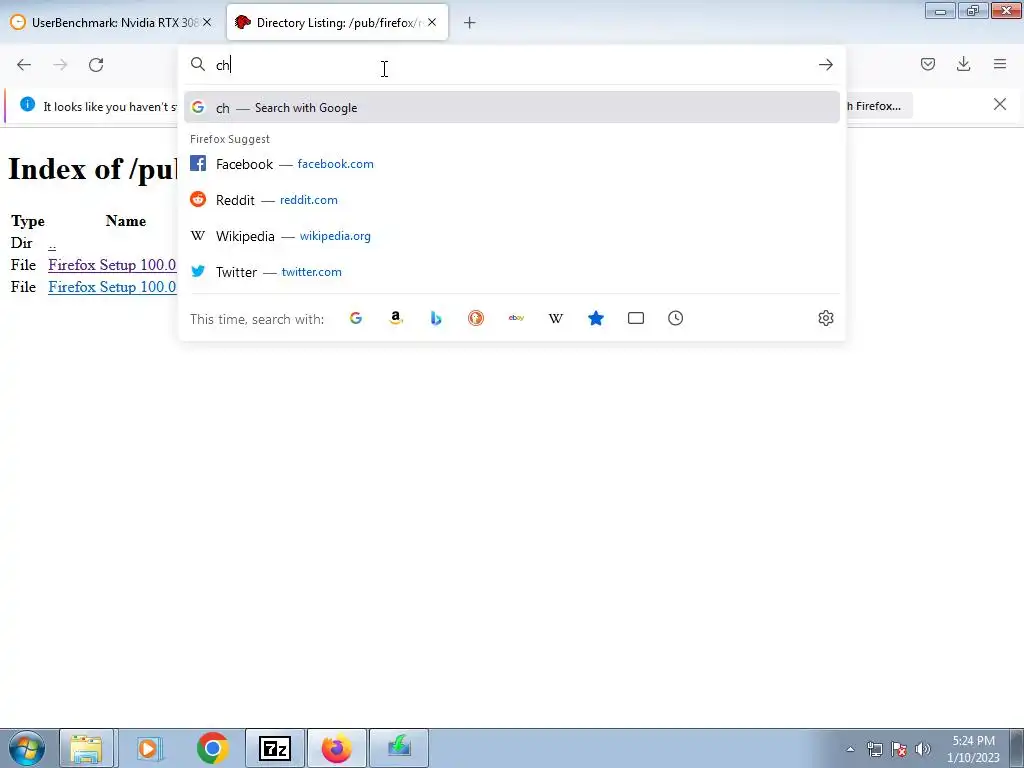Choose Twitter suggestion

511,272
